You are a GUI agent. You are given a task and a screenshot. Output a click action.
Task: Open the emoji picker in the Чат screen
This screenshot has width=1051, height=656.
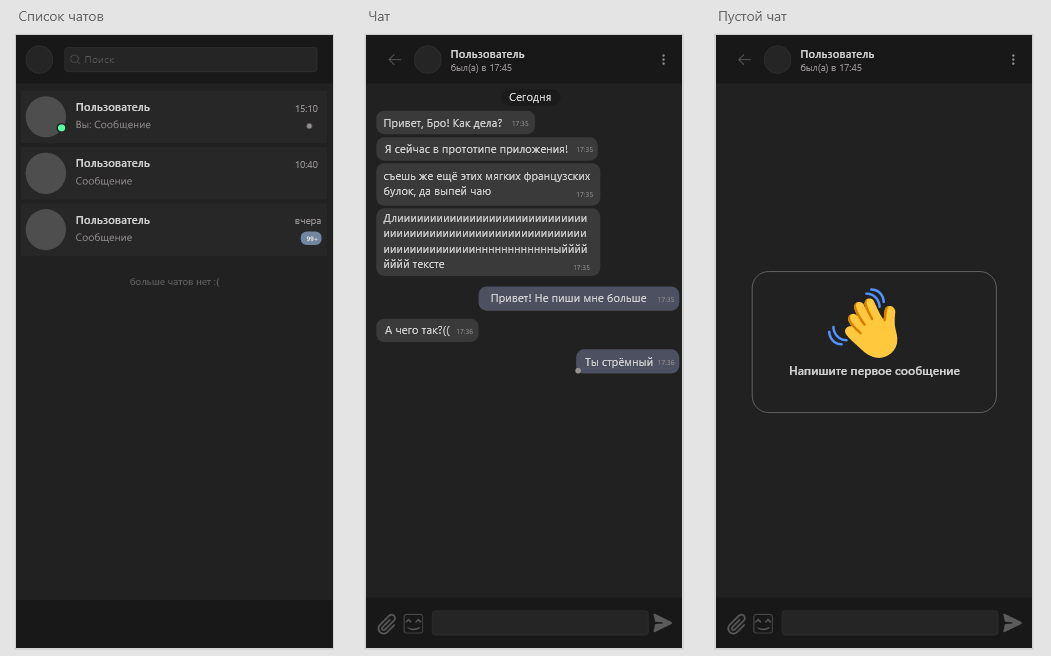pos(414,624)
